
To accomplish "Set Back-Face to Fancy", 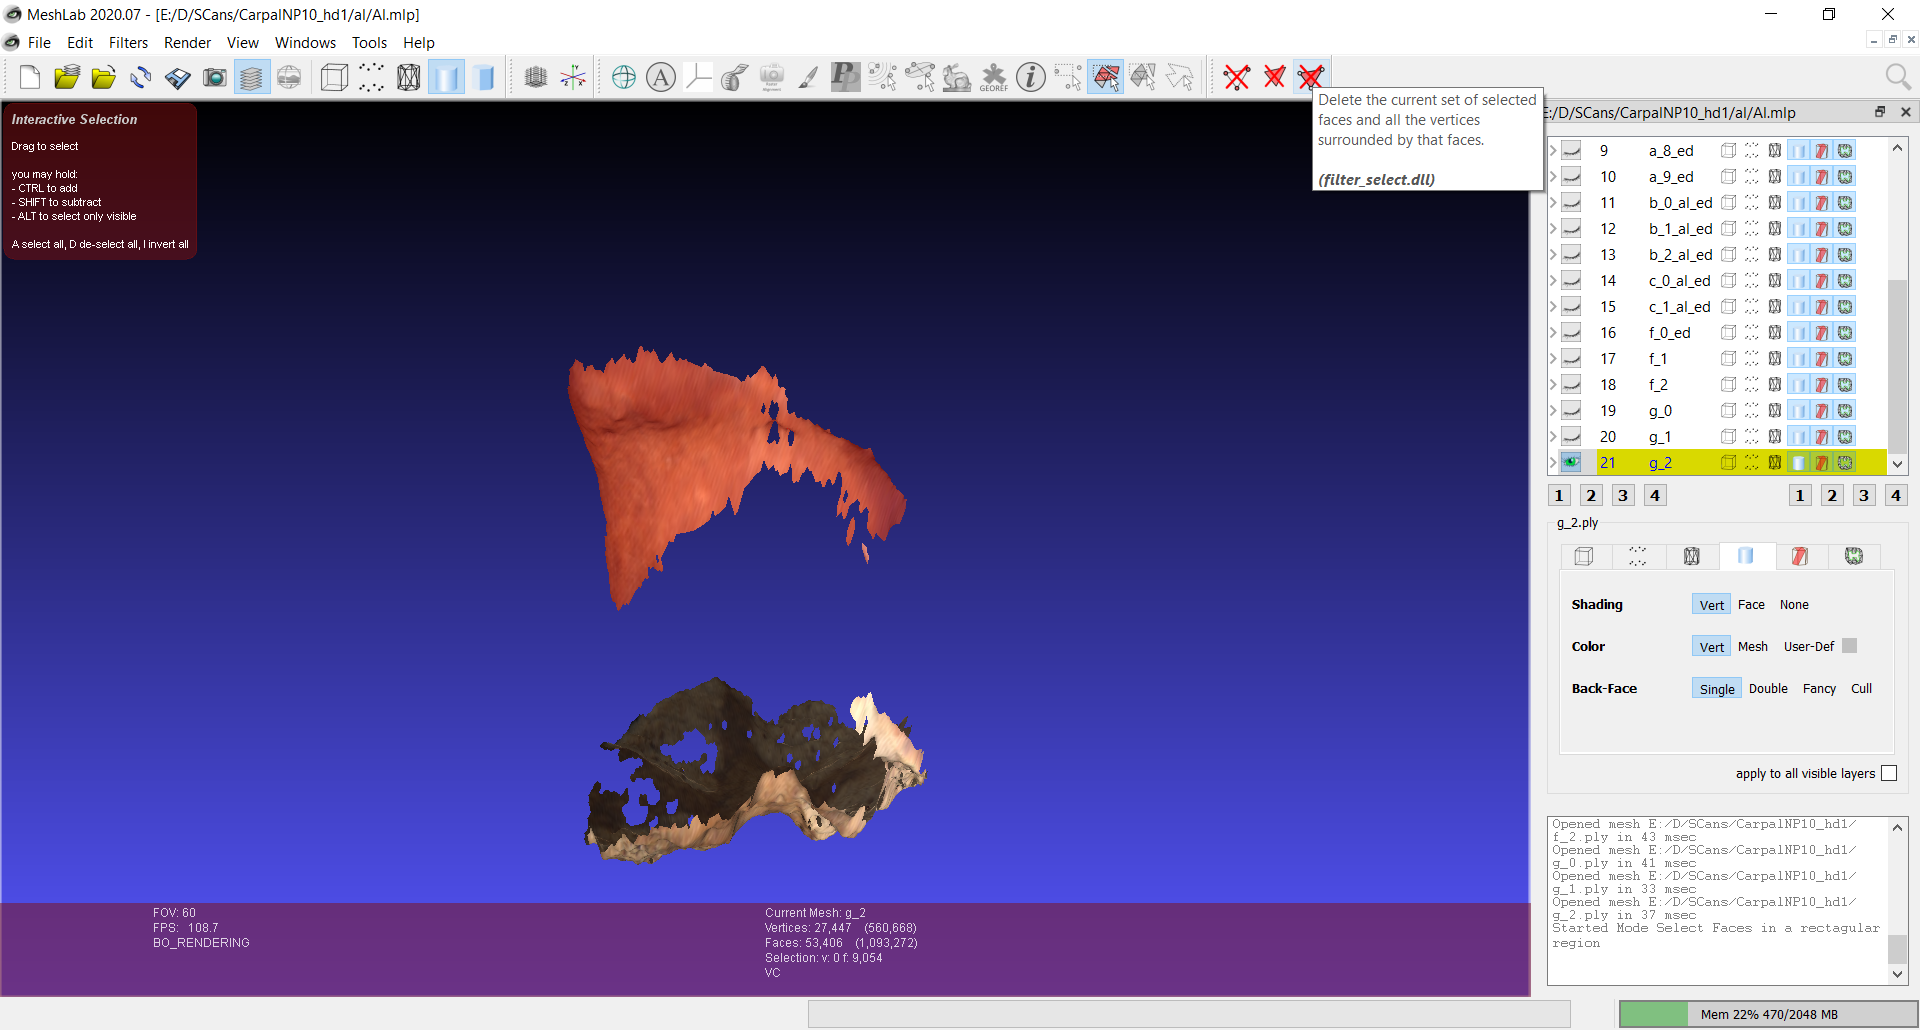I will click(1819, 688).
